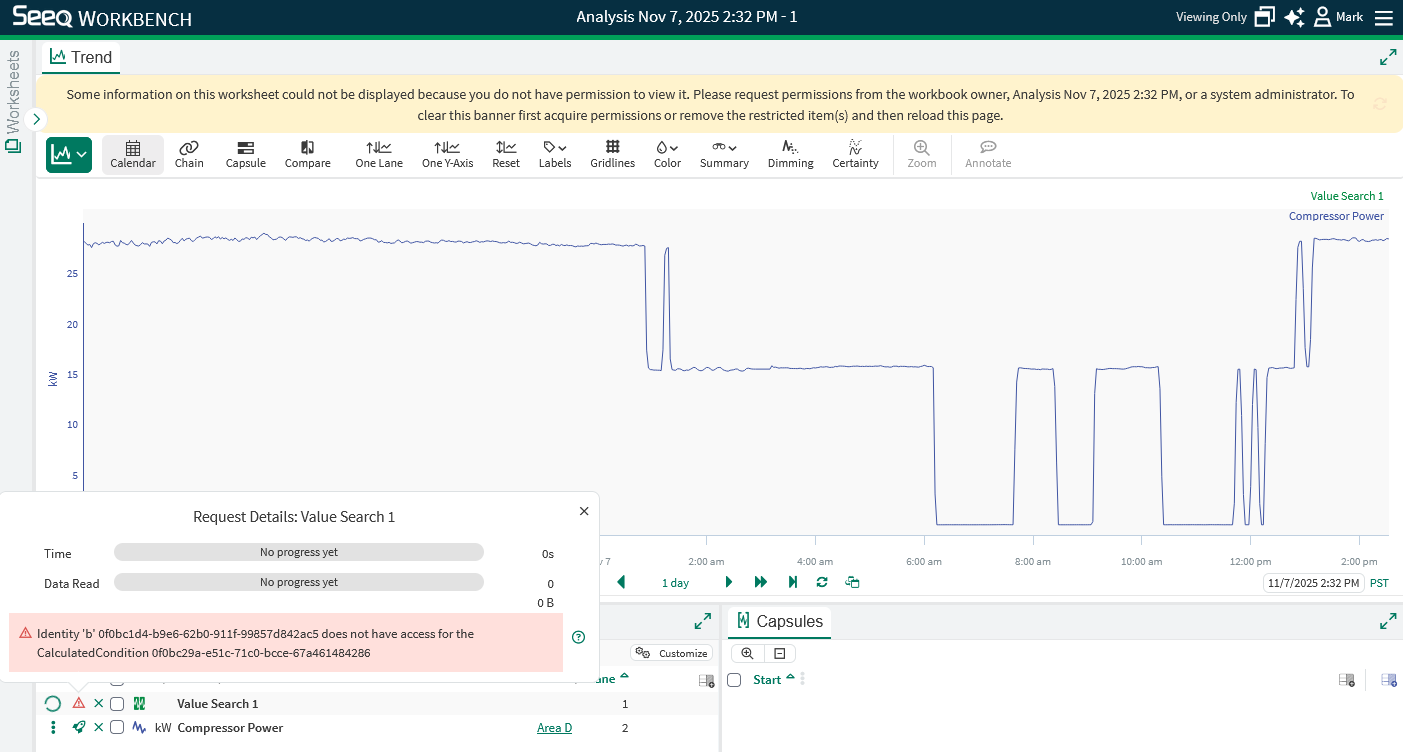This screenshot has width=1403, height=752.
Task: Select the Capsule time view
Action: tap(245, 154)
